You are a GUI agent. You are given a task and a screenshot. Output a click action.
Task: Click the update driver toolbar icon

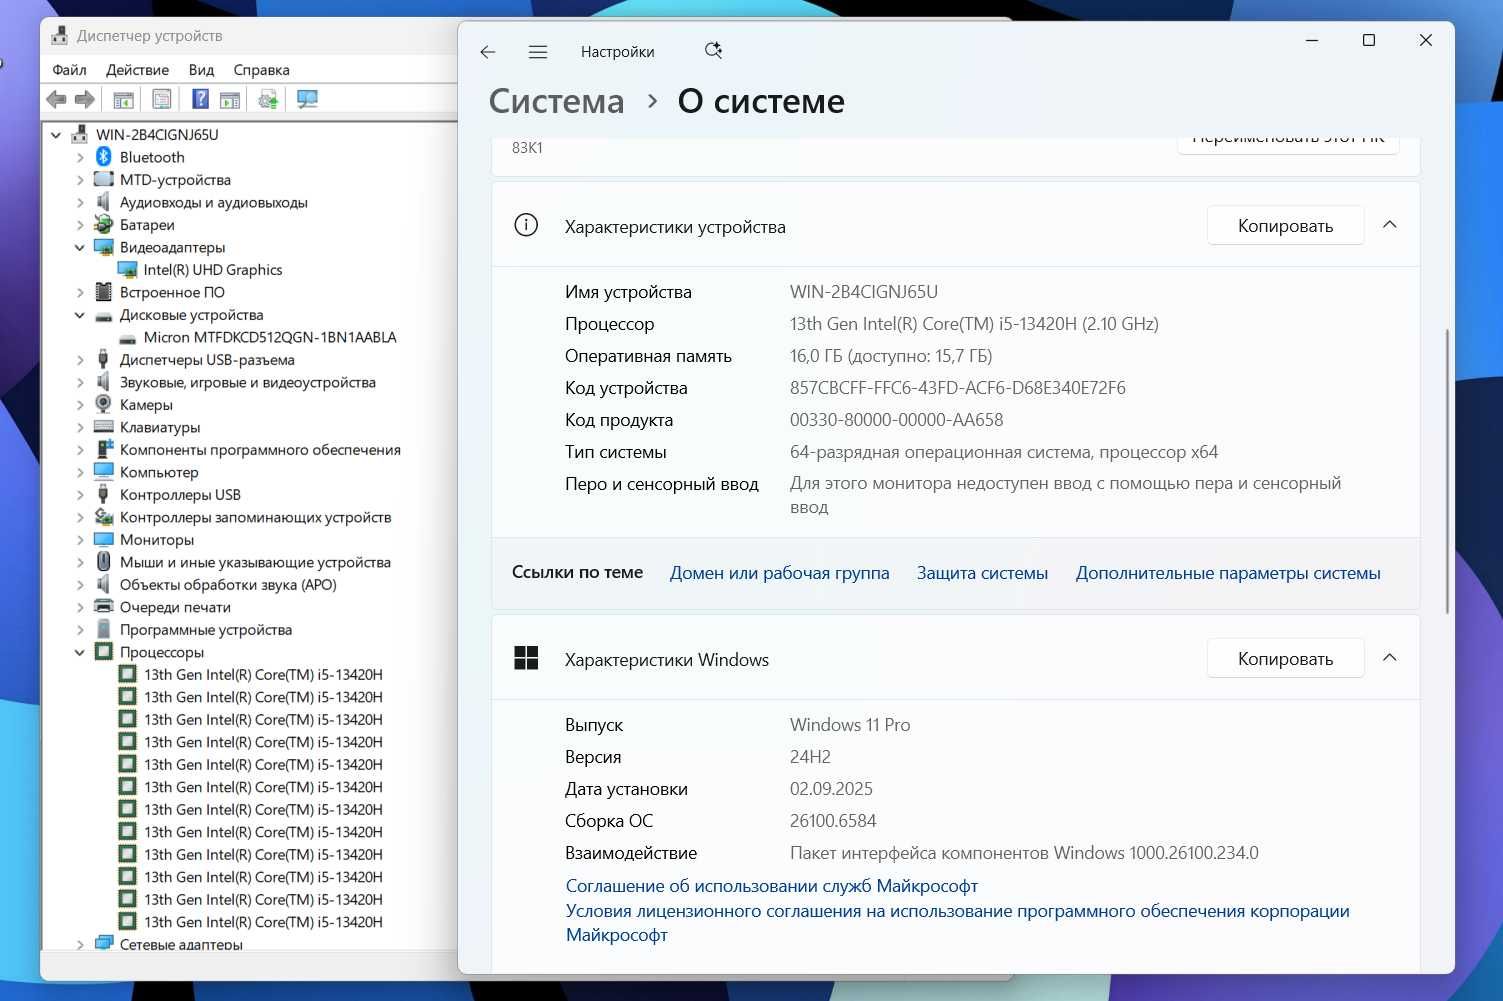pyautogui.click(x=268, y=99)
